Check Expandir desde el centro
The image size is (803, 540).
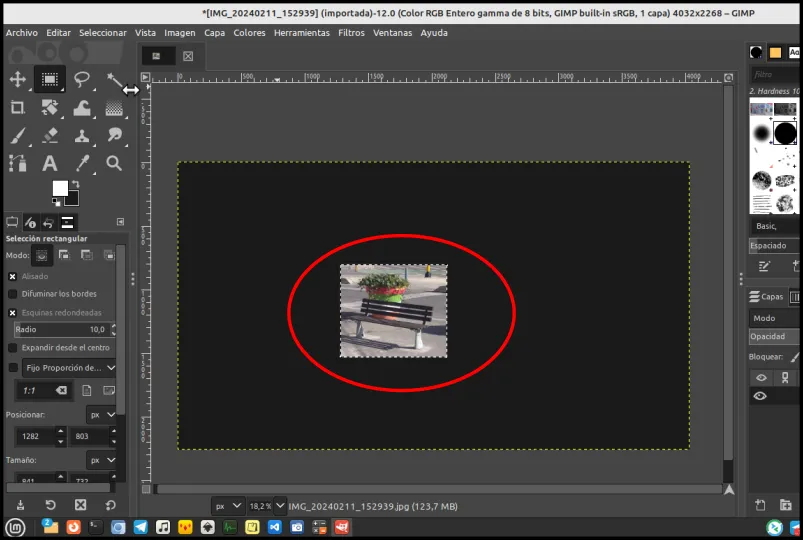point(13,348)
